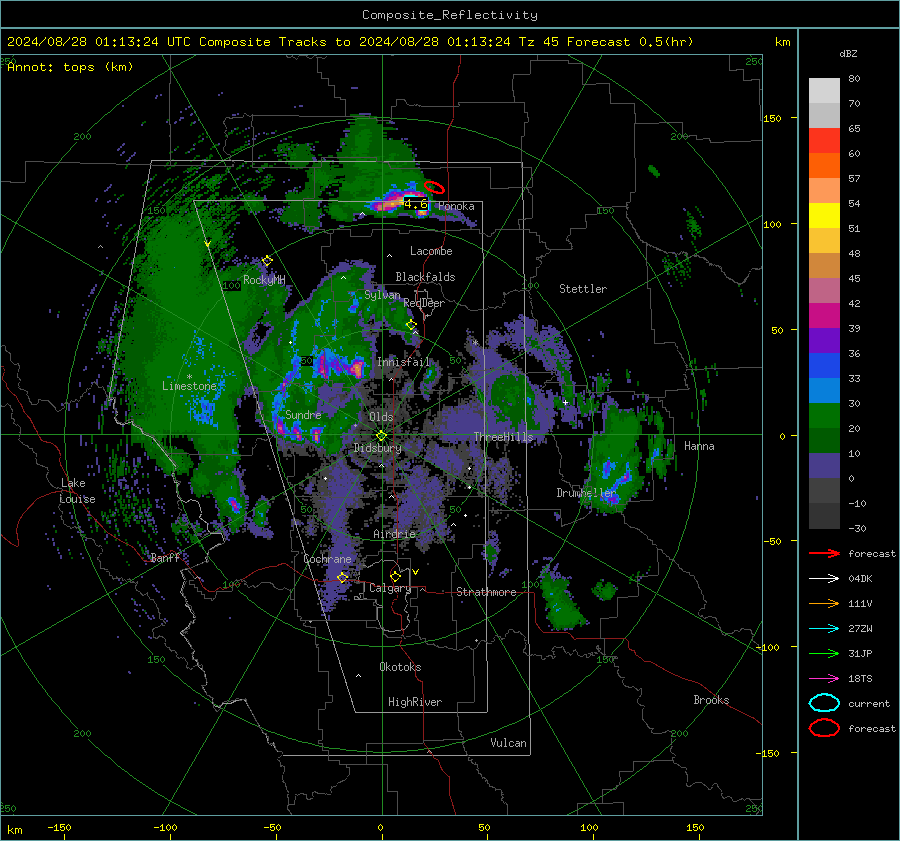Click the yellow 54 dBZ color swatch
The height and width of the screenshot is (841, 900).
click(x=824, y=215)
